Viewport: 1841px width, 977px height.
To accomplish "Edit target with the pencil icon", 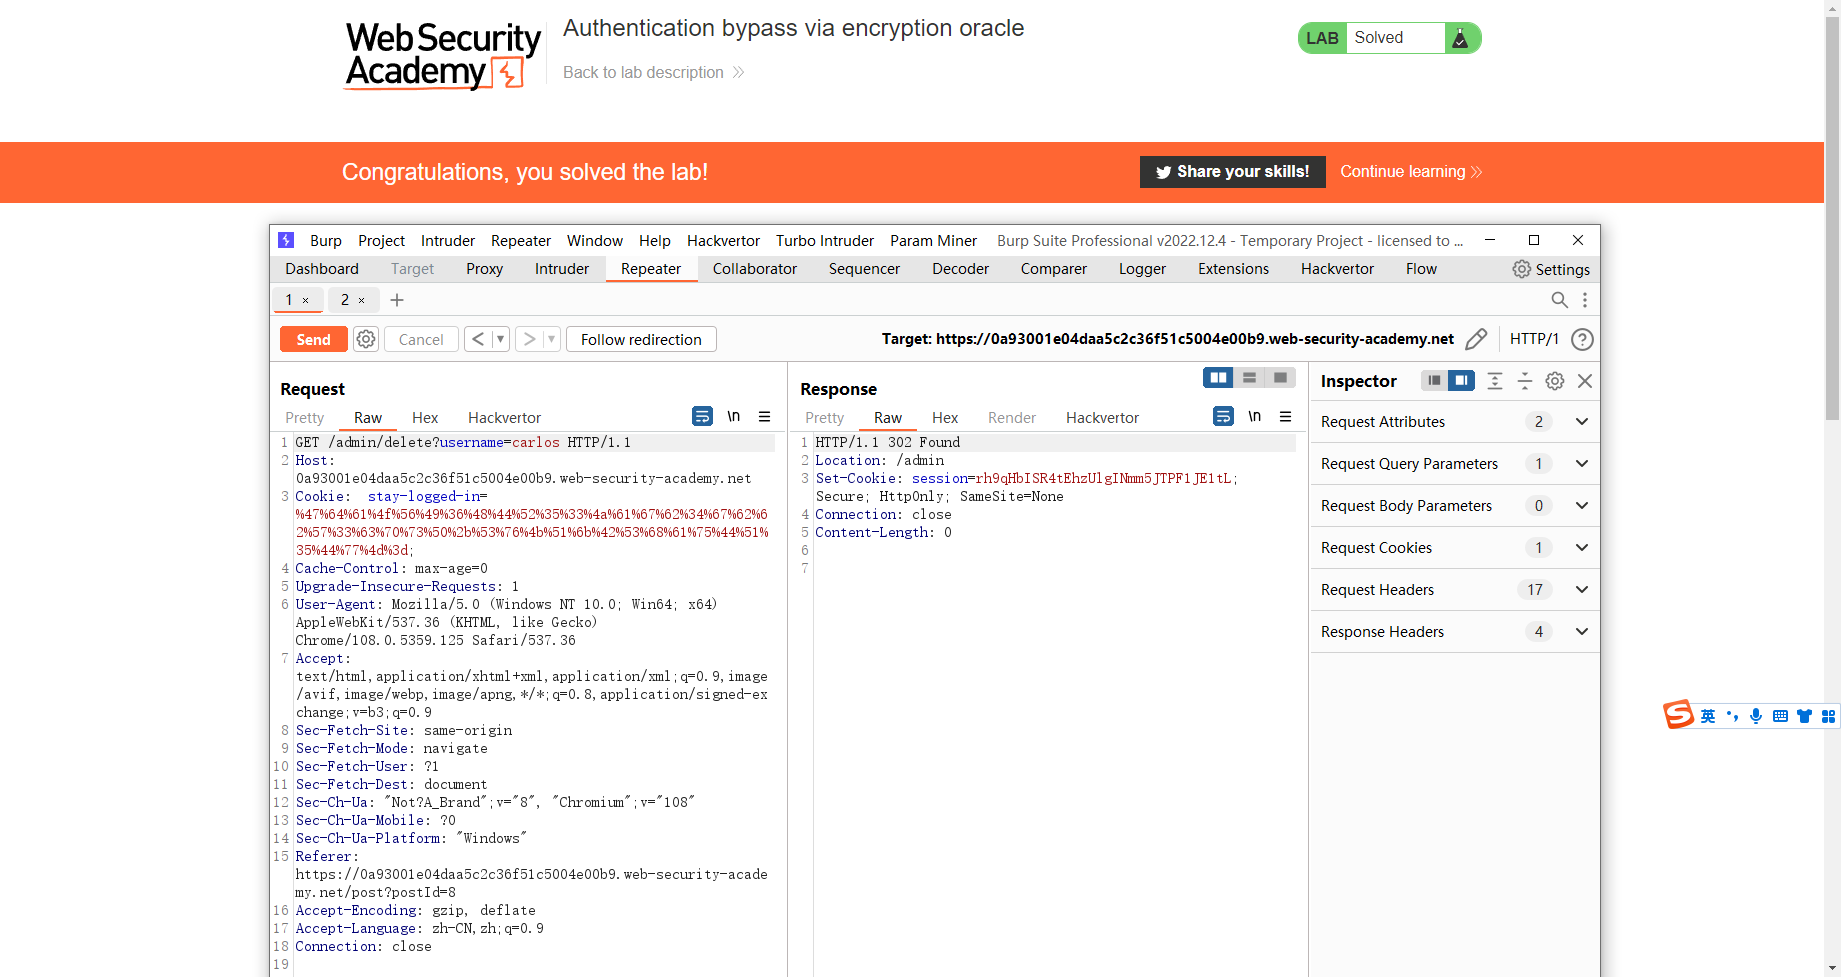I will click(1476, 339).
